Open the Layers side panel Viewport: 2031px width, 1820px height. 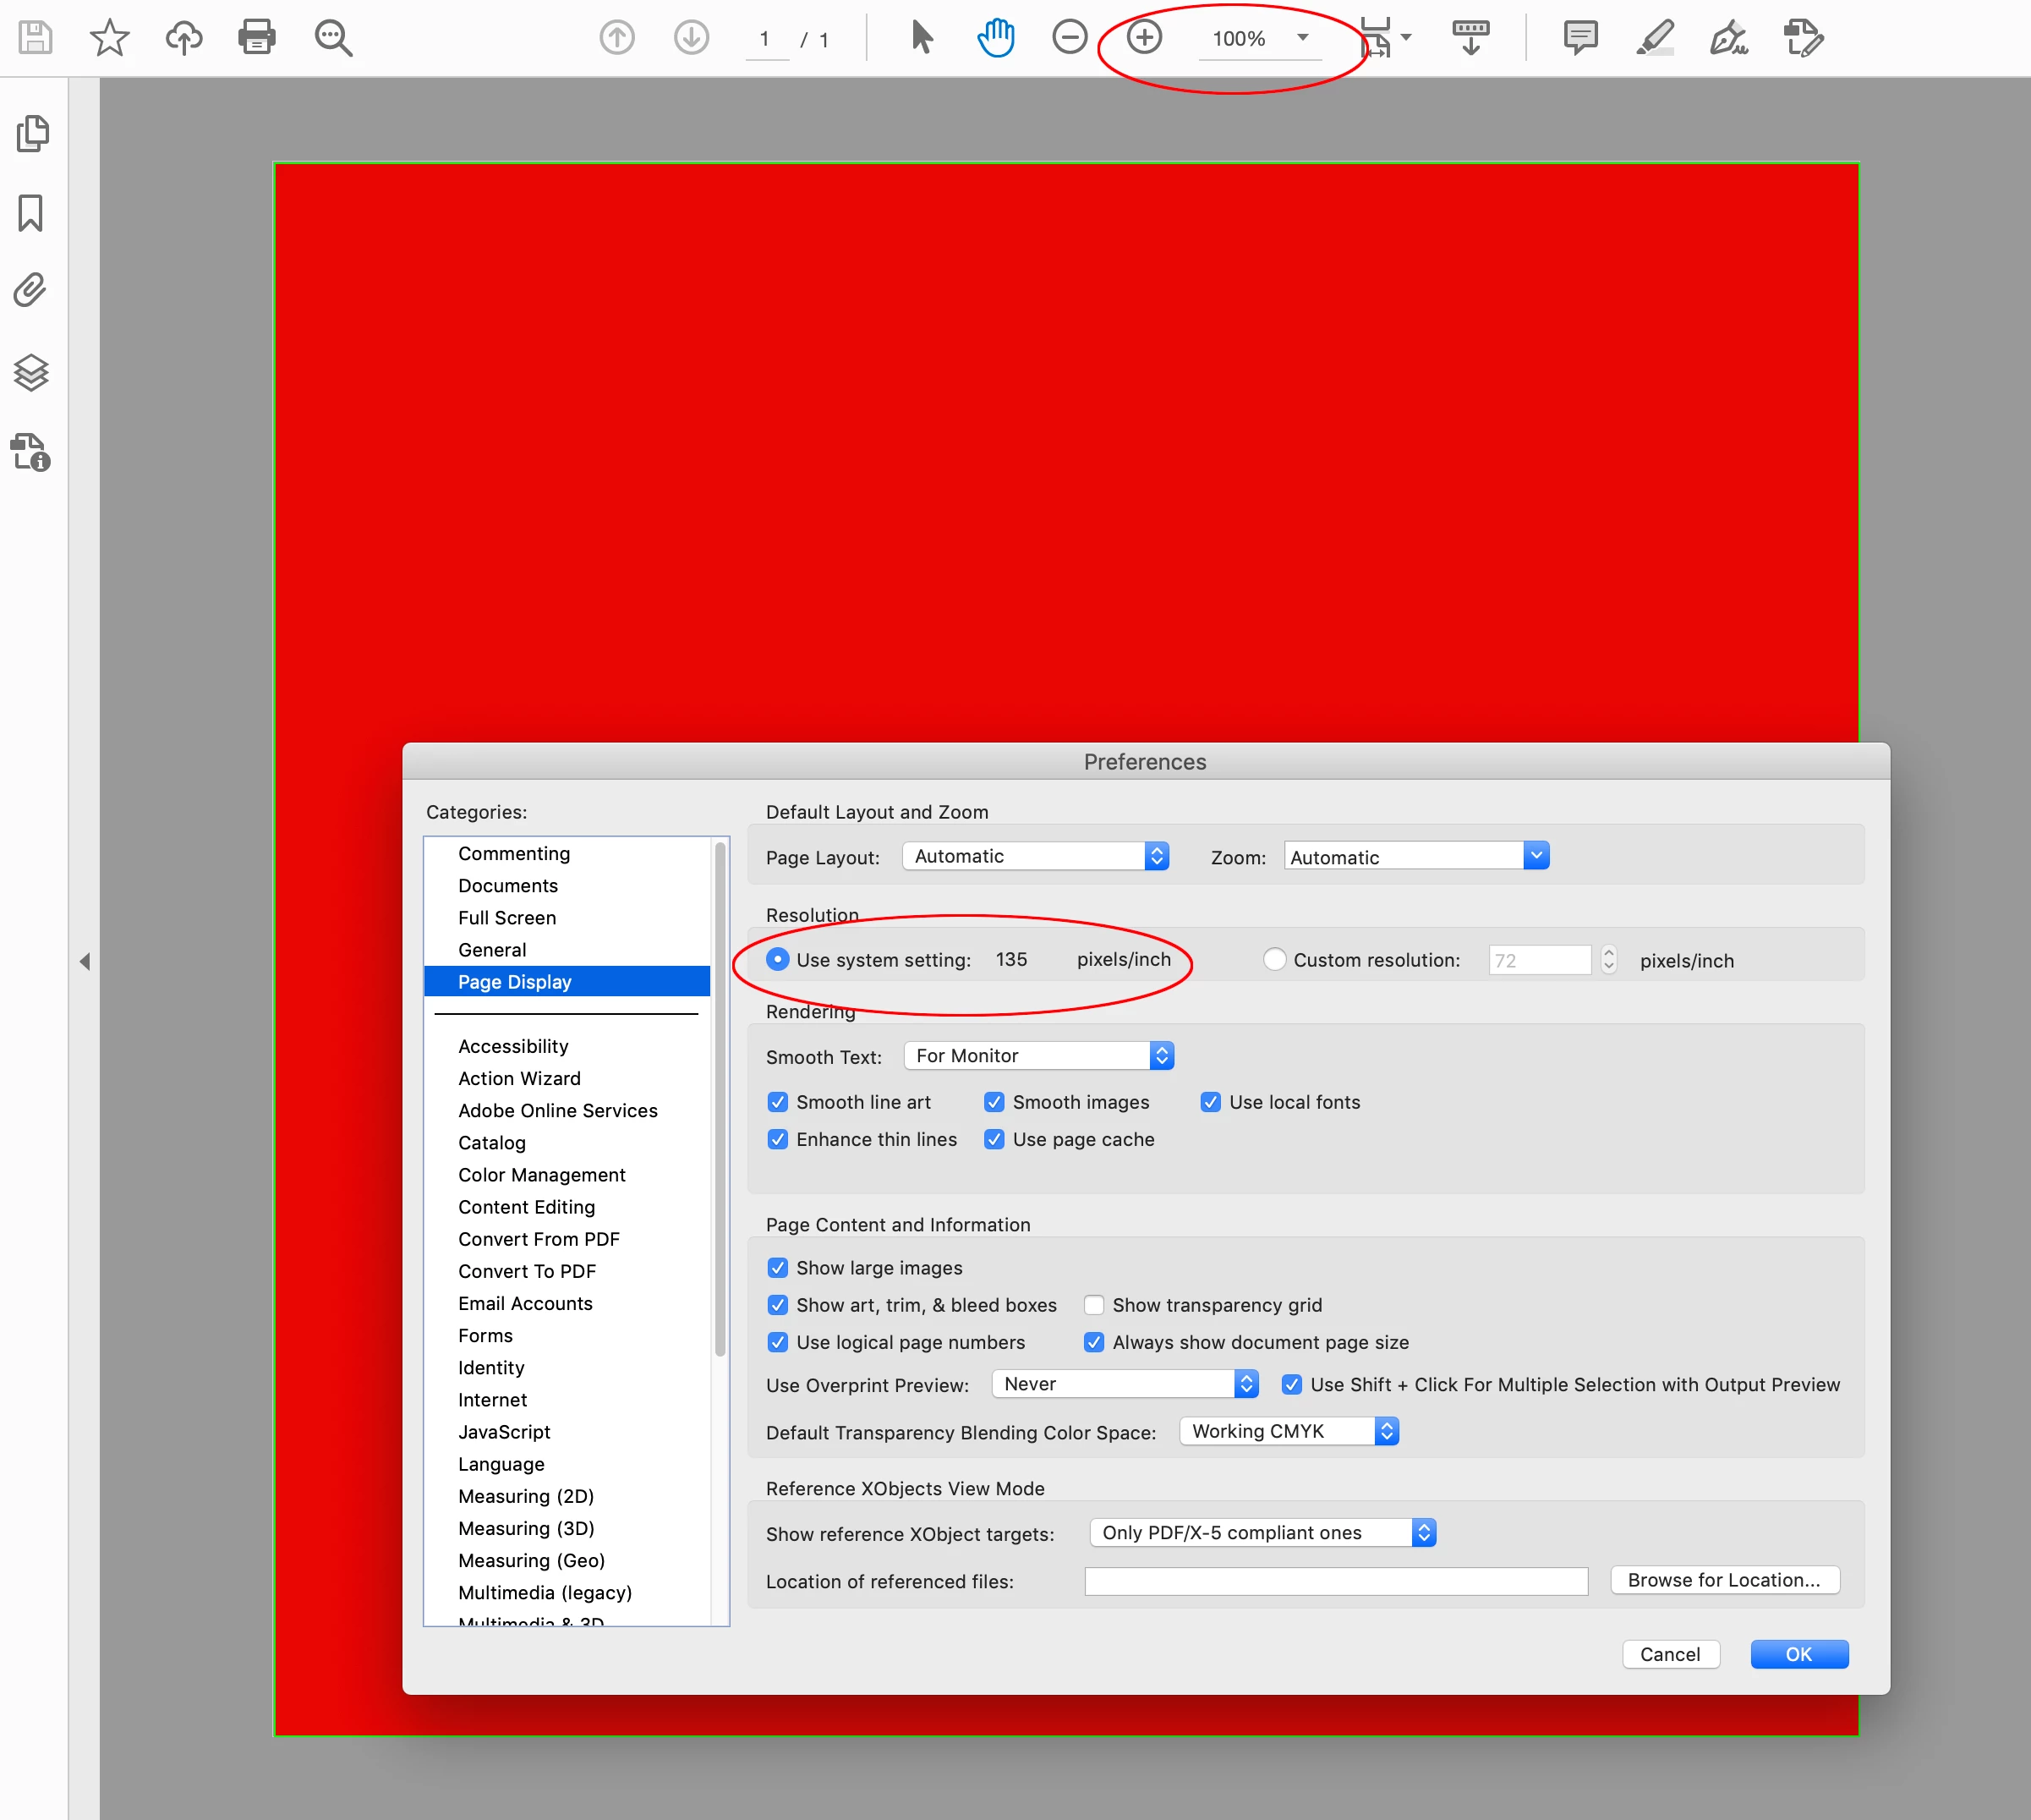click(x=31, y=373)
